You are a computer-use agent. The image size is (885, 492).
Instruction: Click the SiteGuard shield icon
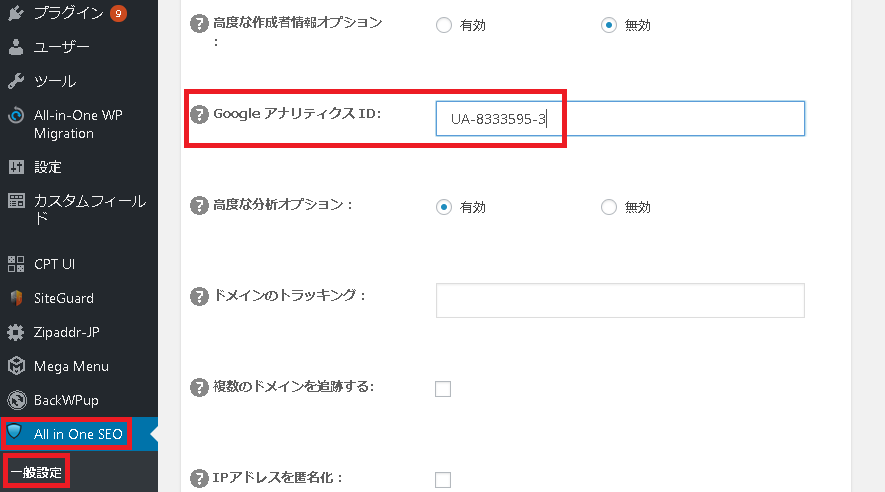(x=16, y=298)
